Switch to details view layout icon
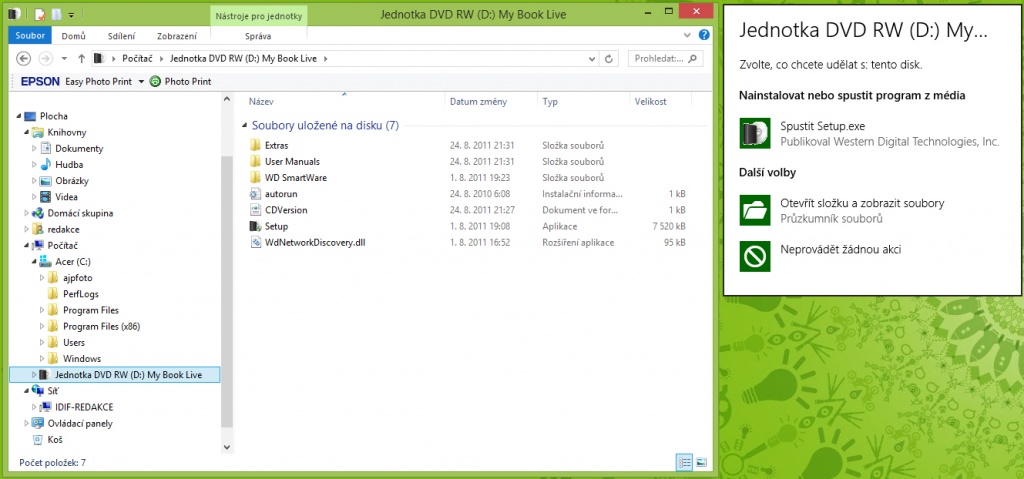This screenshot has width=1024, height=479. point(684,462)
